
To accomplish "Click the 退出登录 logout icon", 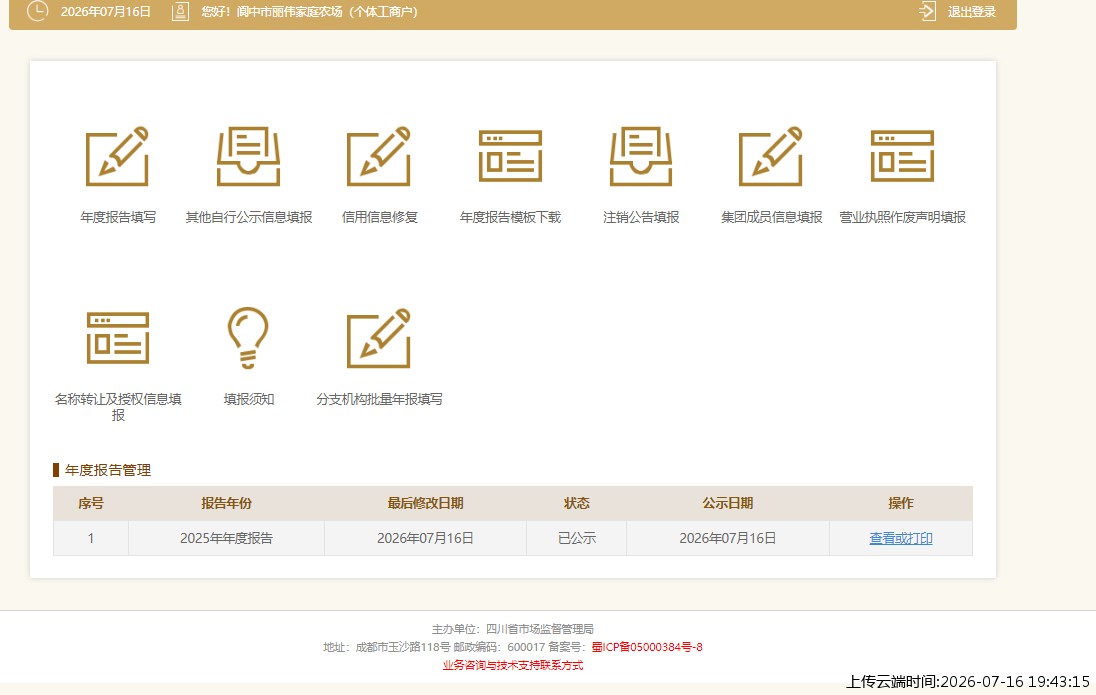I will click(928, 11).
